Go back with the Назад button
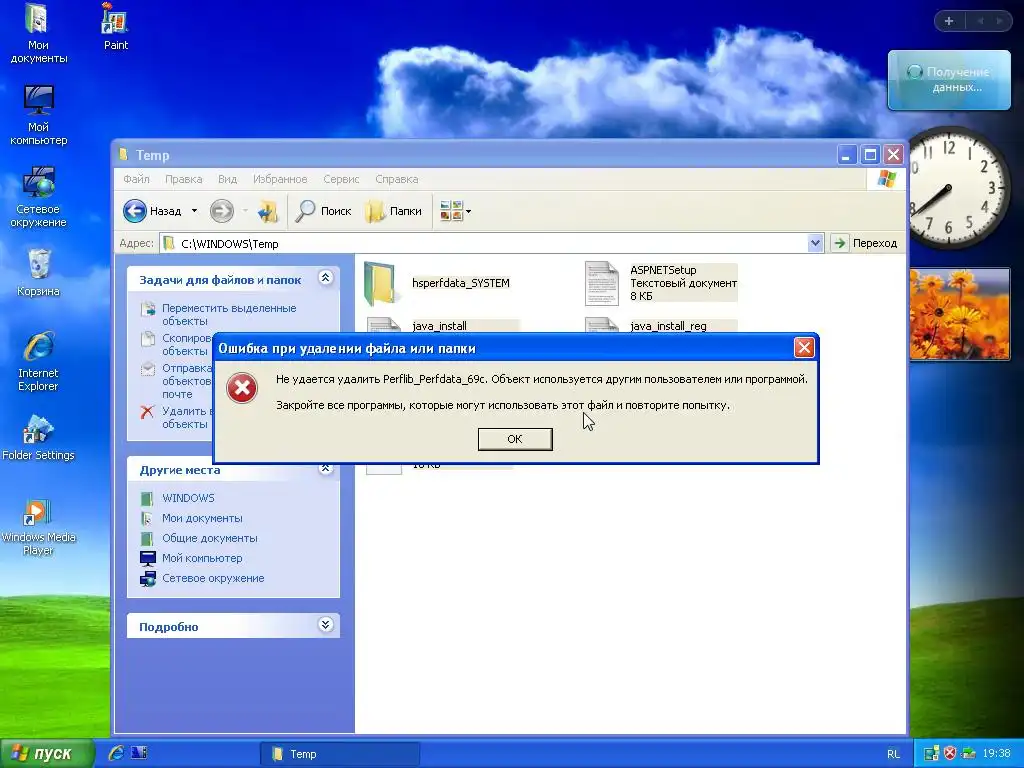 point(152,211)
